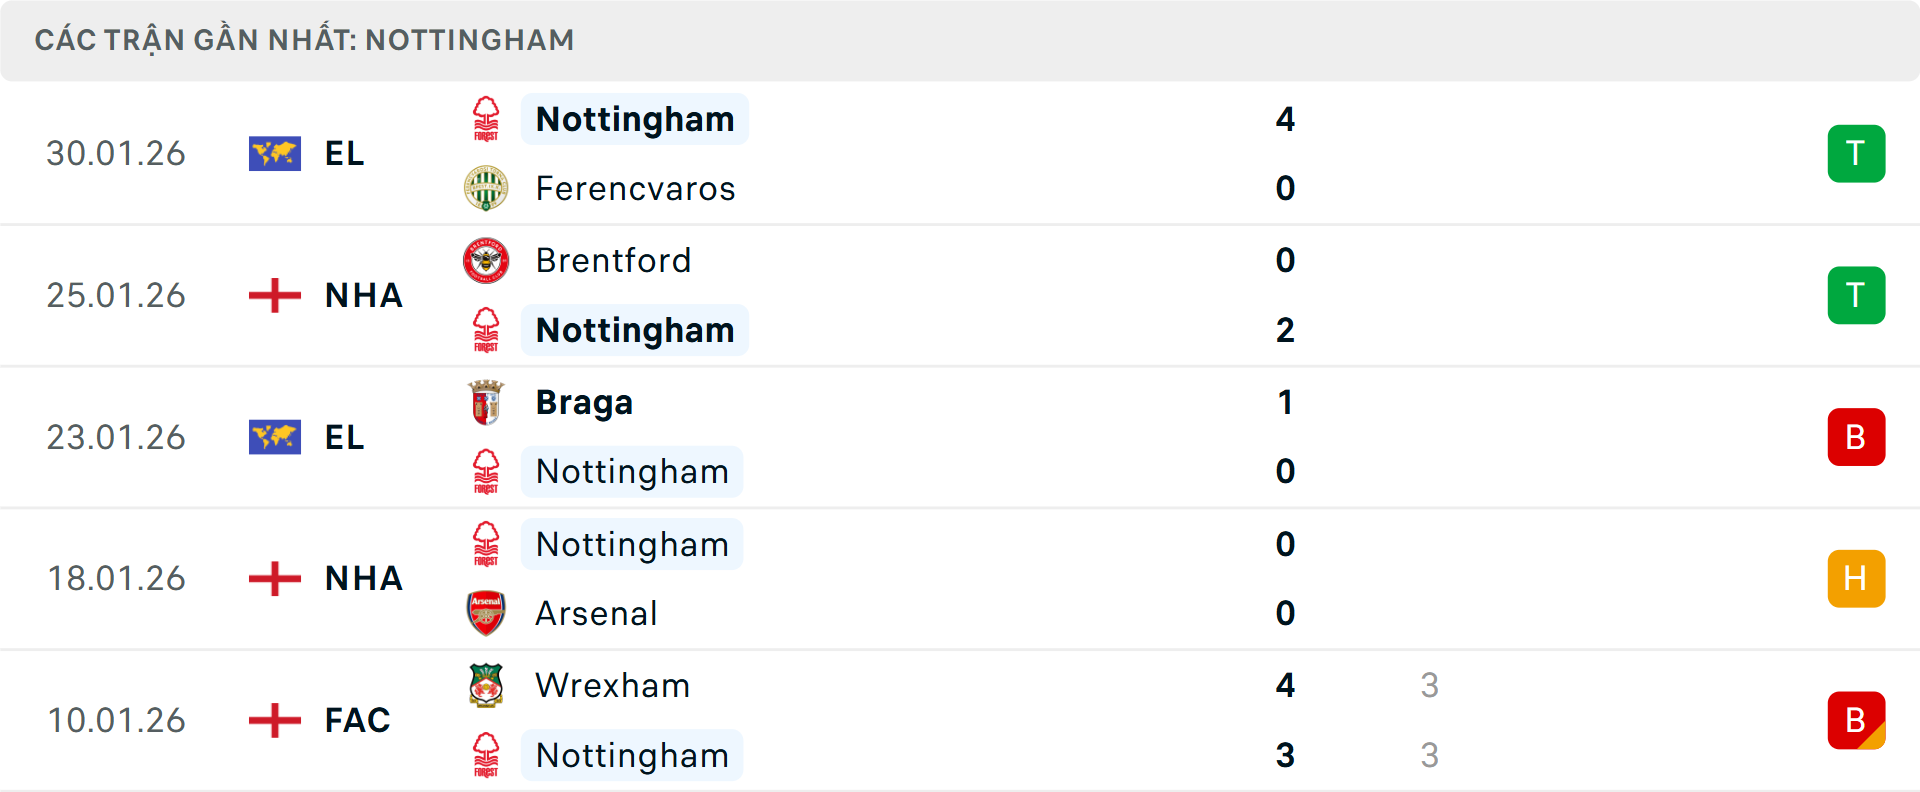Viewport: 1920px width, 792px height.
Task: Click the Ferencvaros club crest icon
Action: click(x=486, y=188)
